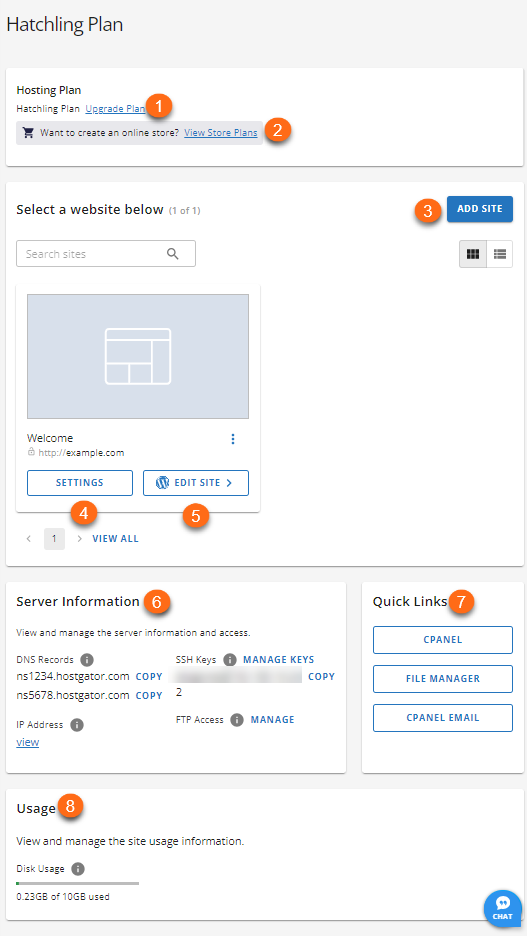Click the 0.23GB of 10GB used text
This screenshot has width=527, height=936.
click(63, 897)
